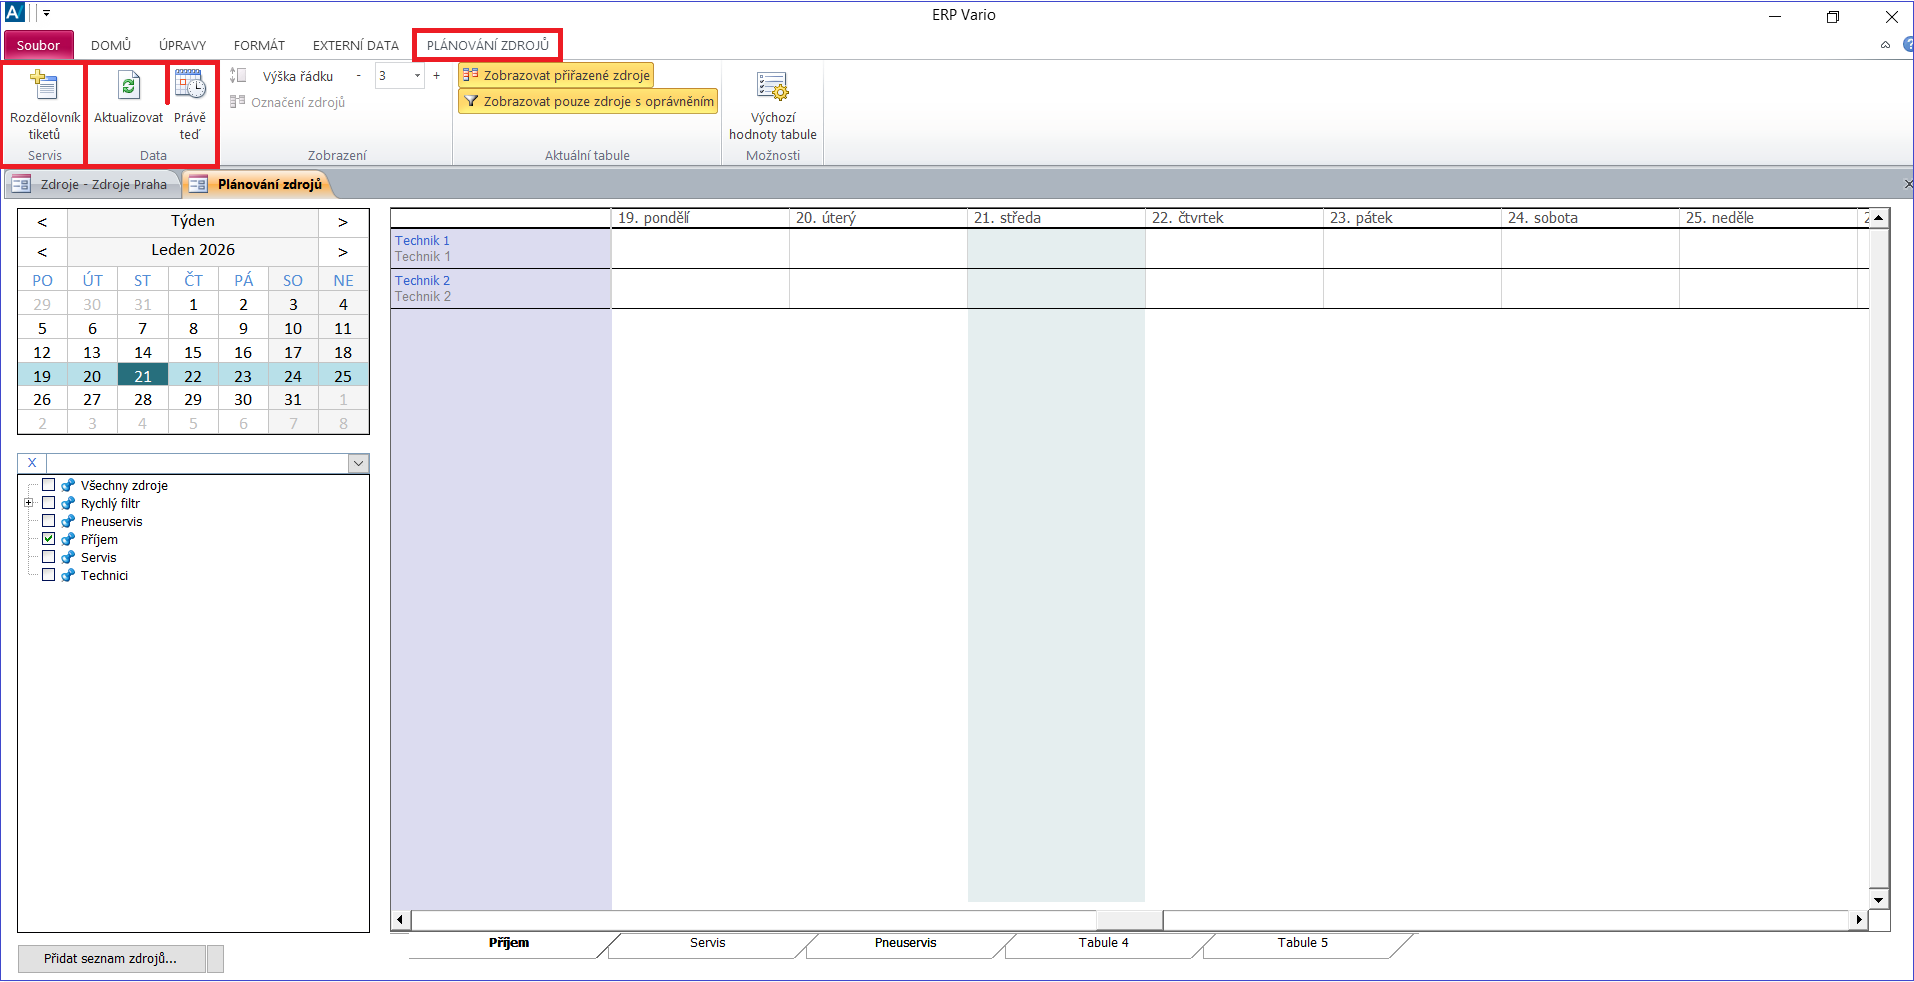Open the Výška řádku value dropdown
This screenshot has width=1914, height=982.
pos(417,76)
